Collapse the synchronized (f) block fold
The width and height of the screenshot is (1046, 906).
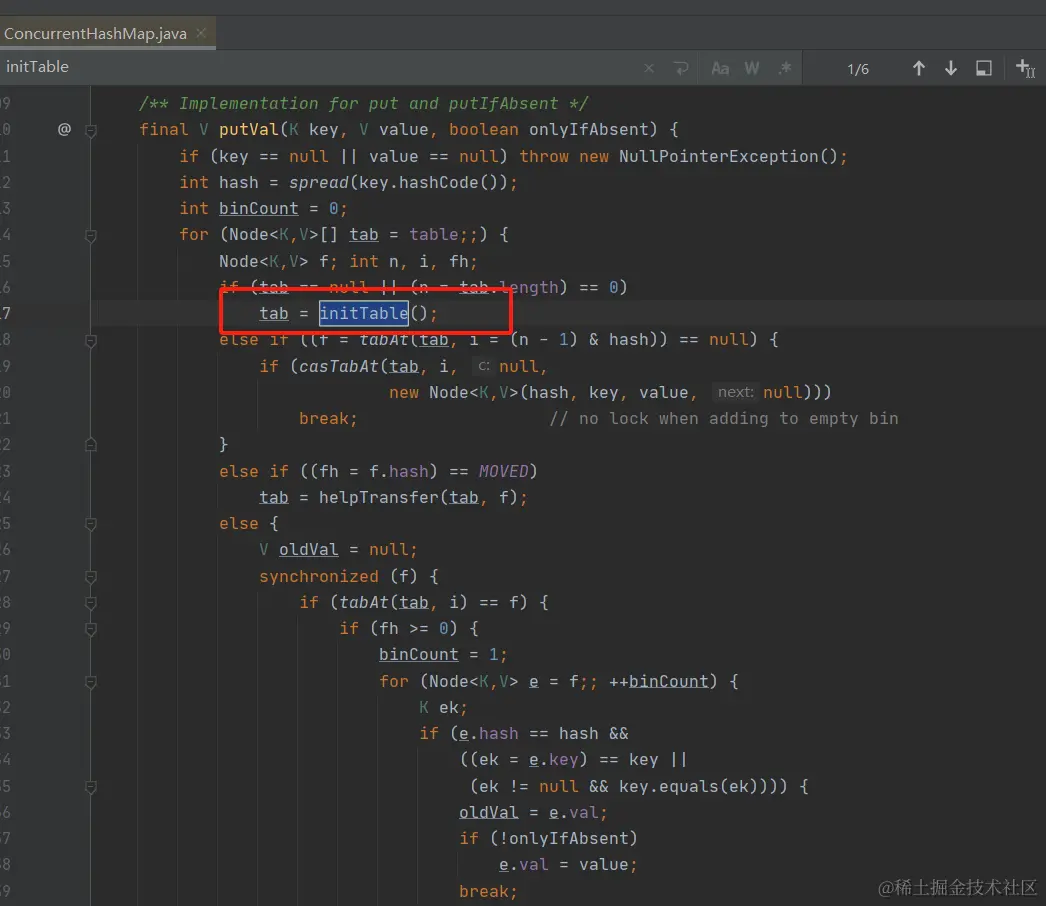pos(91,576)
